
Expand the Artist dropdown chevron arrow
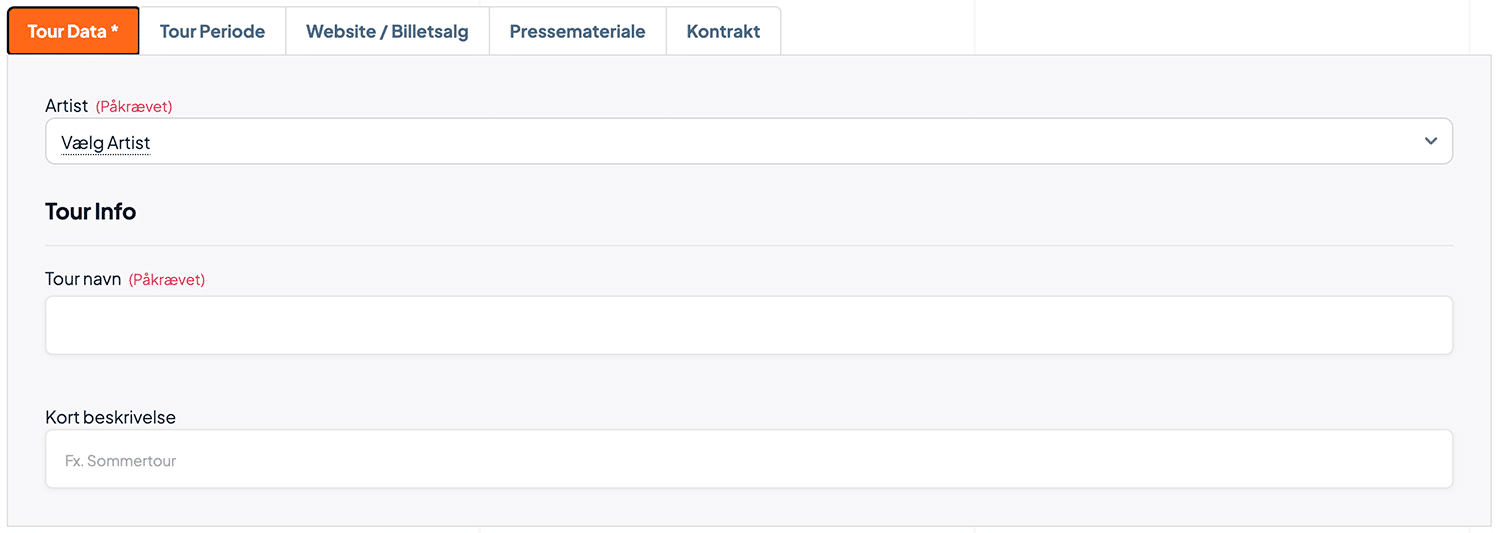(x=1431, y=141)
